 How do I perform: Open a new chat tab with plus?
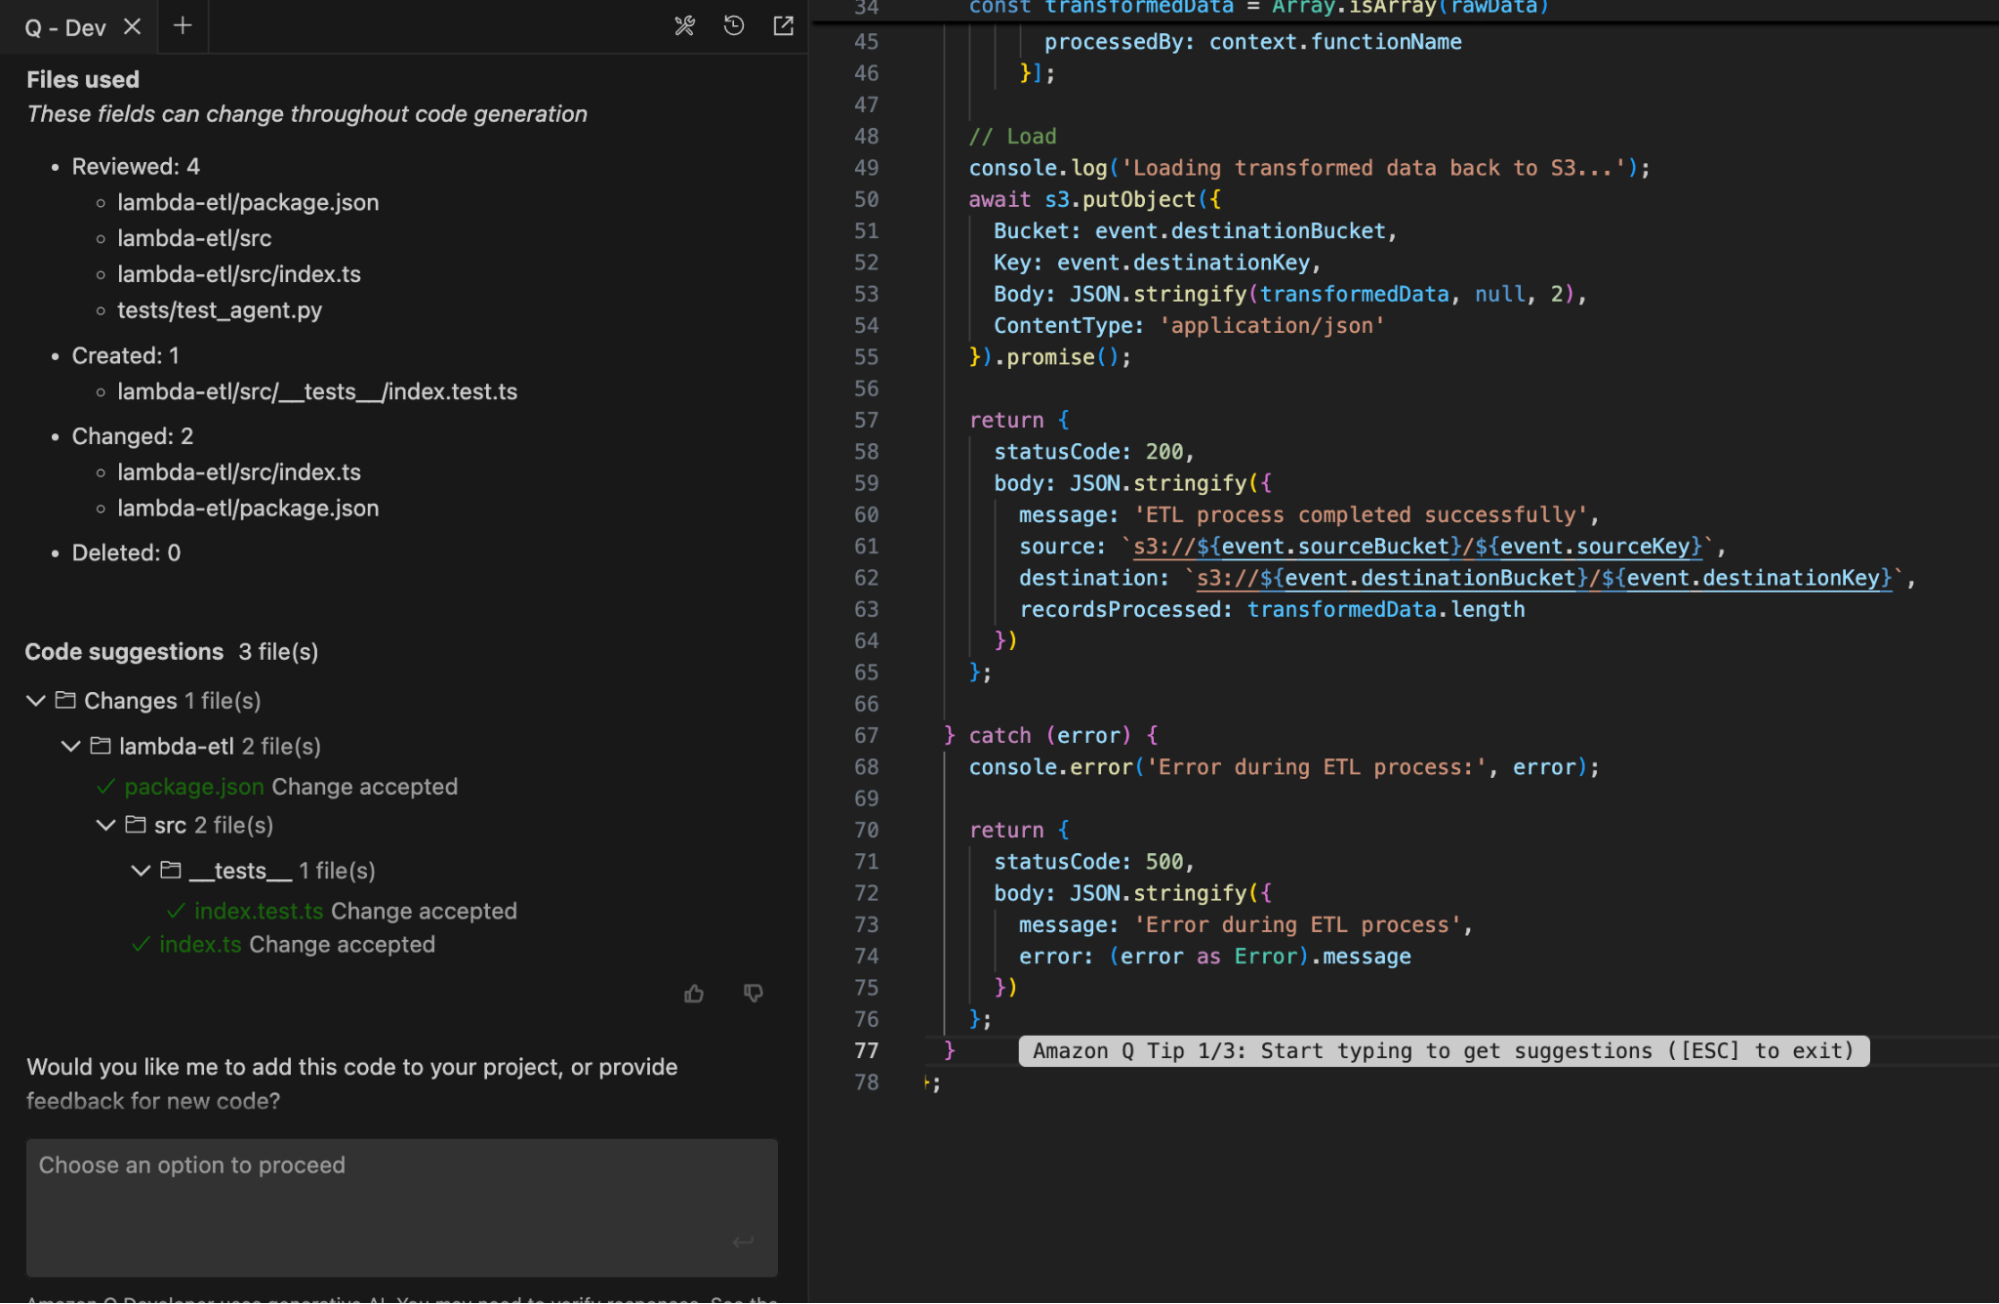[x=182, y=26]
